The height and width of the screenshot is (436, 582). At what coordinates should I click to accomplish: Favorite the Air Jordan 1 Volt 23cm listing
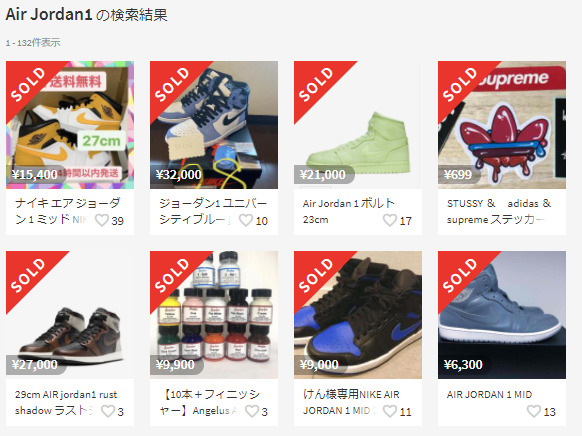tap(389, 220)
